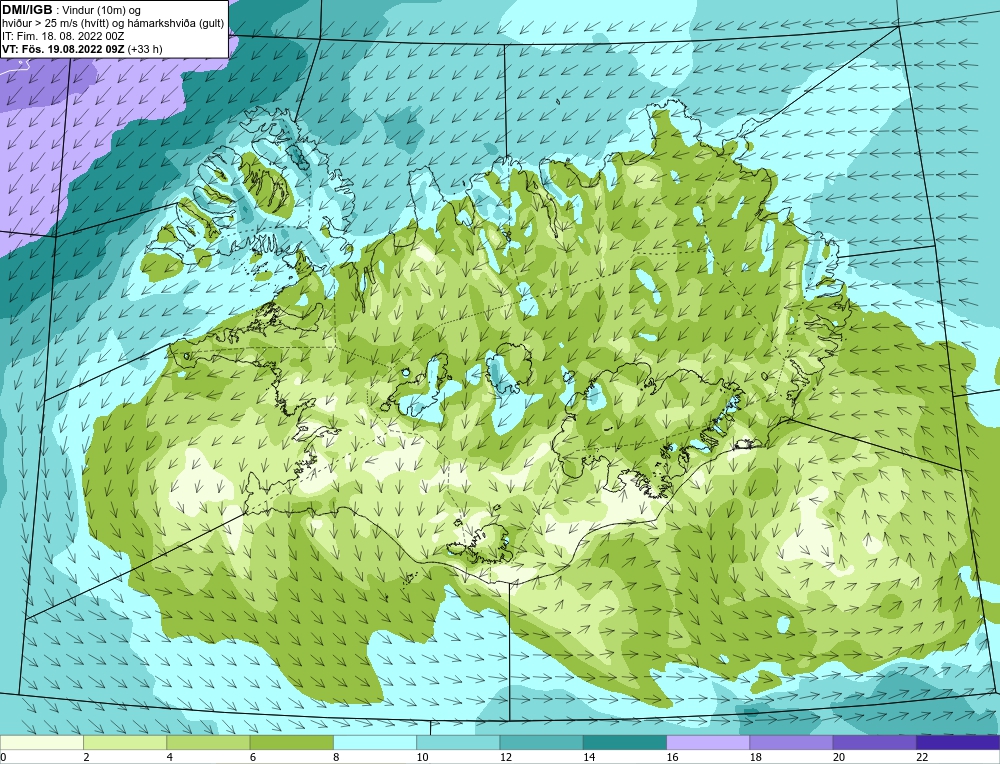The width and height of the screenshot is (1000, 764).
Task: Click the 18–20 m/s legend swatch
Action: point(791,743)
